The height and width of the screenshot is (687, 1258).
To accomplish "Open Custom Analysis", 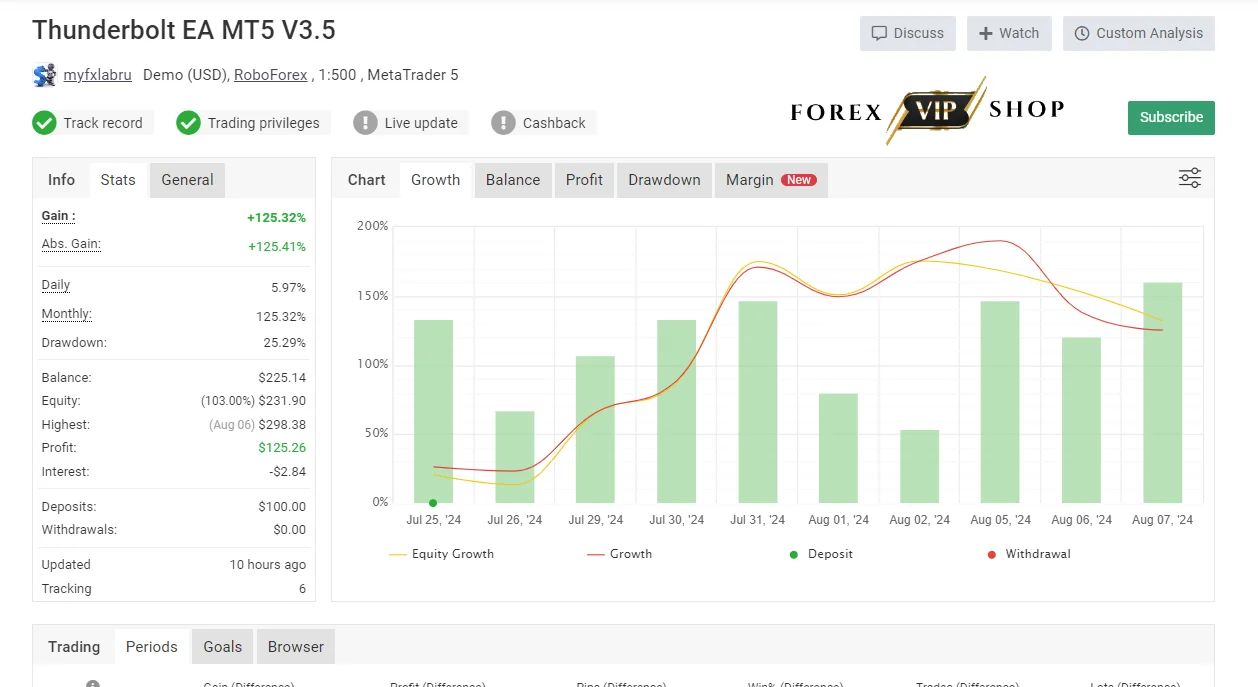I will point(1139,33).
